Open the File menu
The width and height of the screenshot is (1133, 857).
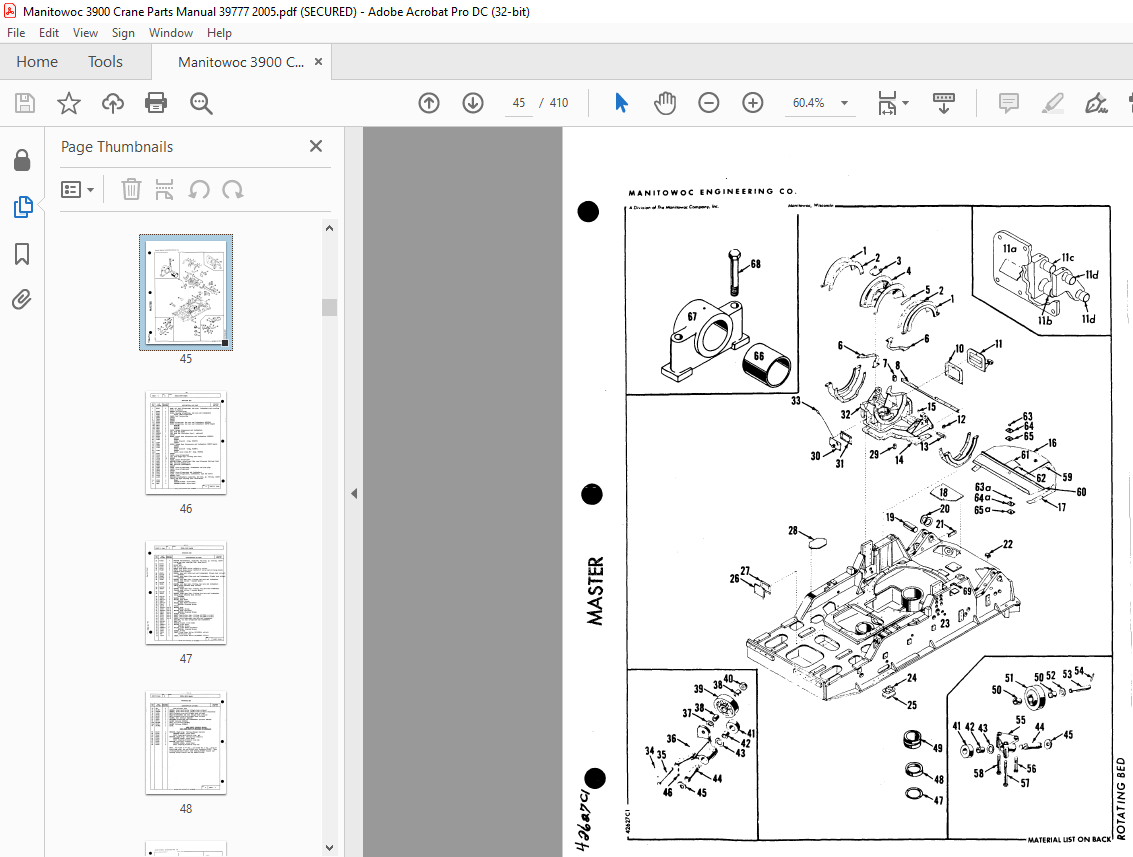[x=16, y=33]
